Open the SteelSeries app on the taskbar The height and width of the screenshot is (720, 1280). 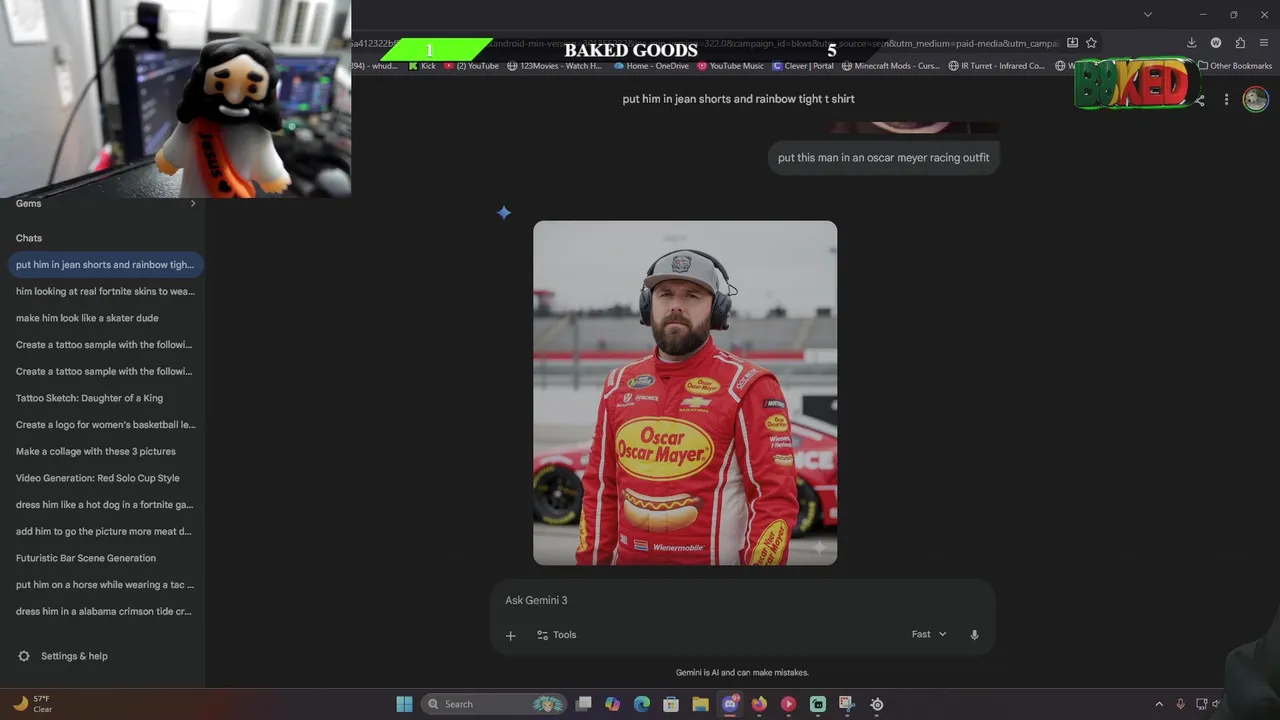click(x=877, y=704)
